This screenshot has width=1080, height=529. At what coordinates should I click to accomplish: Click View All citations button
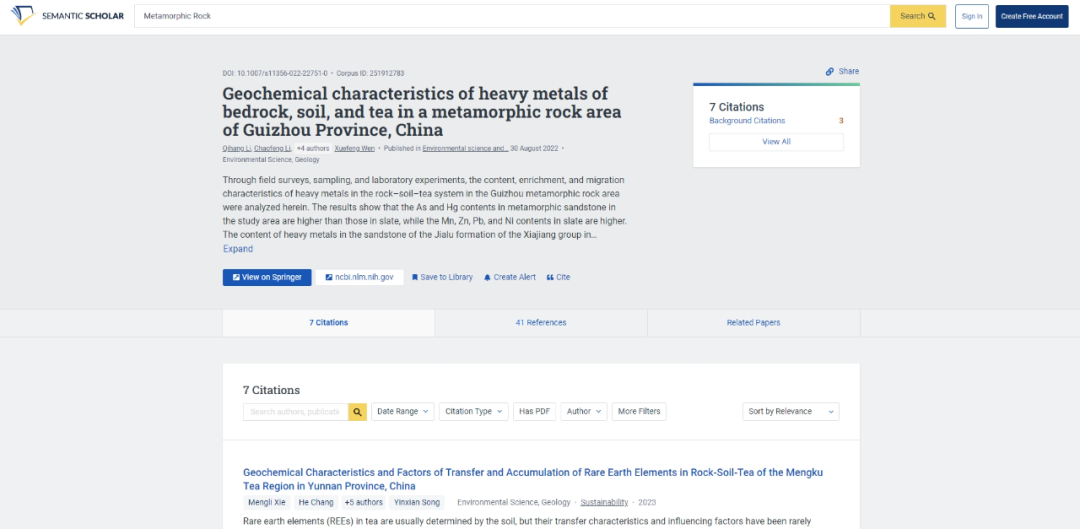point(776,142)
